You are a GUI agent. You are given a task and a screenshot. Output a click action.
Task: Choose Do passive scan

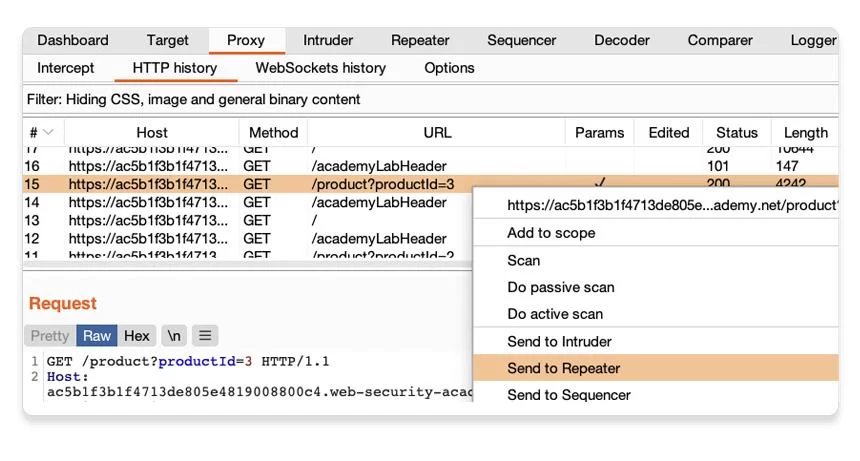pyautogui.click(x=656, y=287)
